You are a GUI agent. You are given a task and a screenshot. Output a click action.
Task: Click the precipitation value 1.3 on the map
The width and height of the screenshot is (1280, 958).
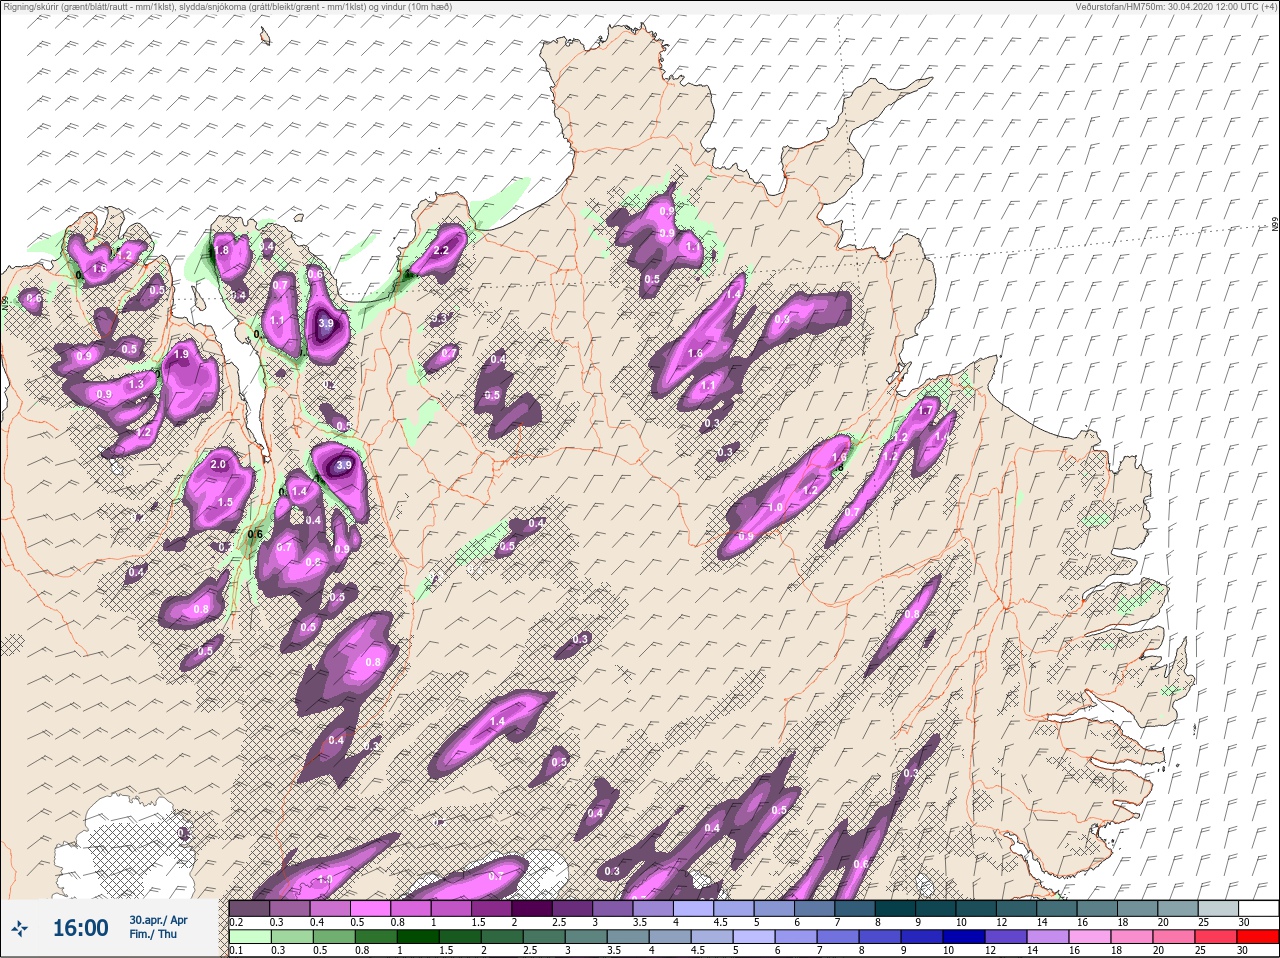point(137,383)
